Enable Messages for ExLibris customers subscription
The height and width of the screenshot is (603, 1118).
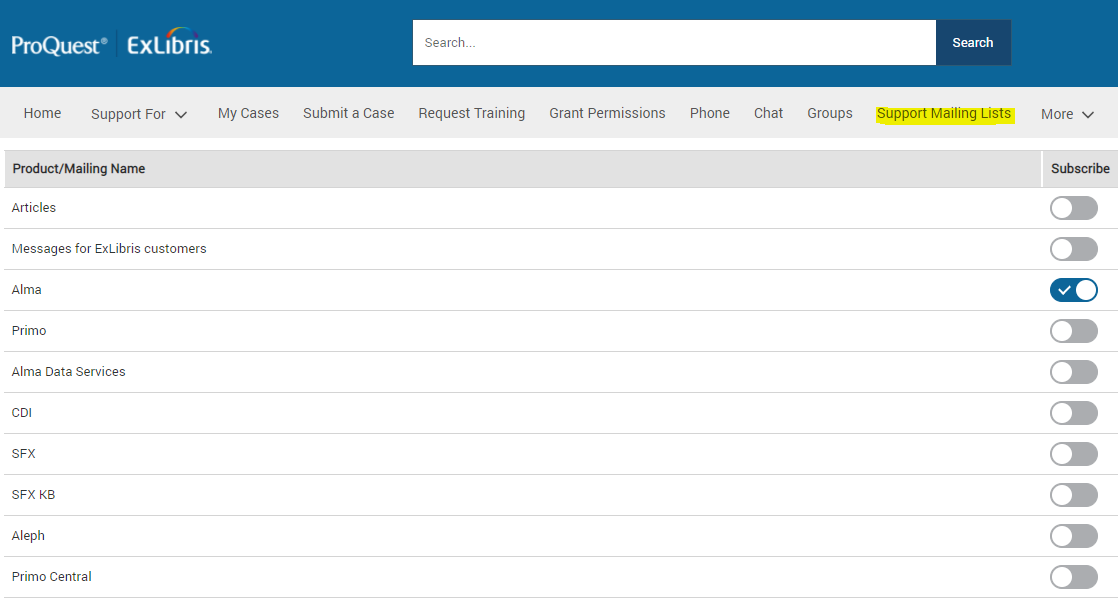1073,249
